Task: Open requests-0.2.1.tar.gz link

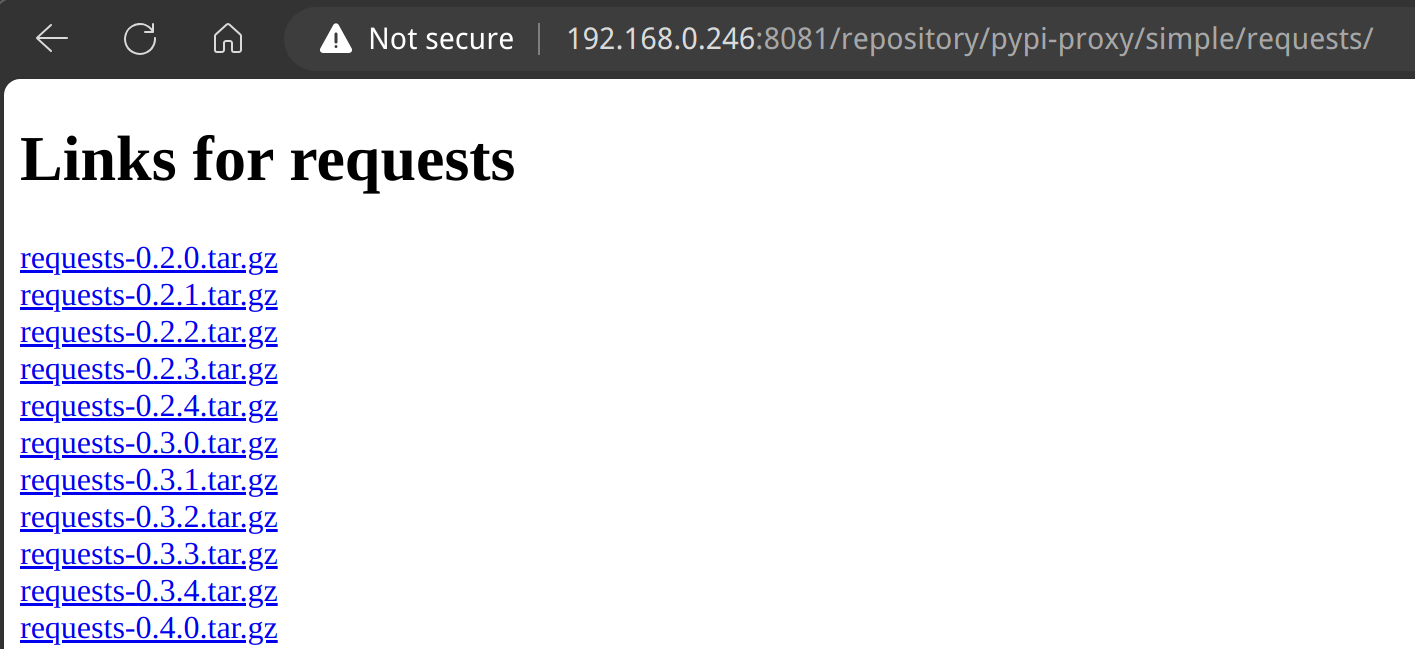Action: coord(149,296)
